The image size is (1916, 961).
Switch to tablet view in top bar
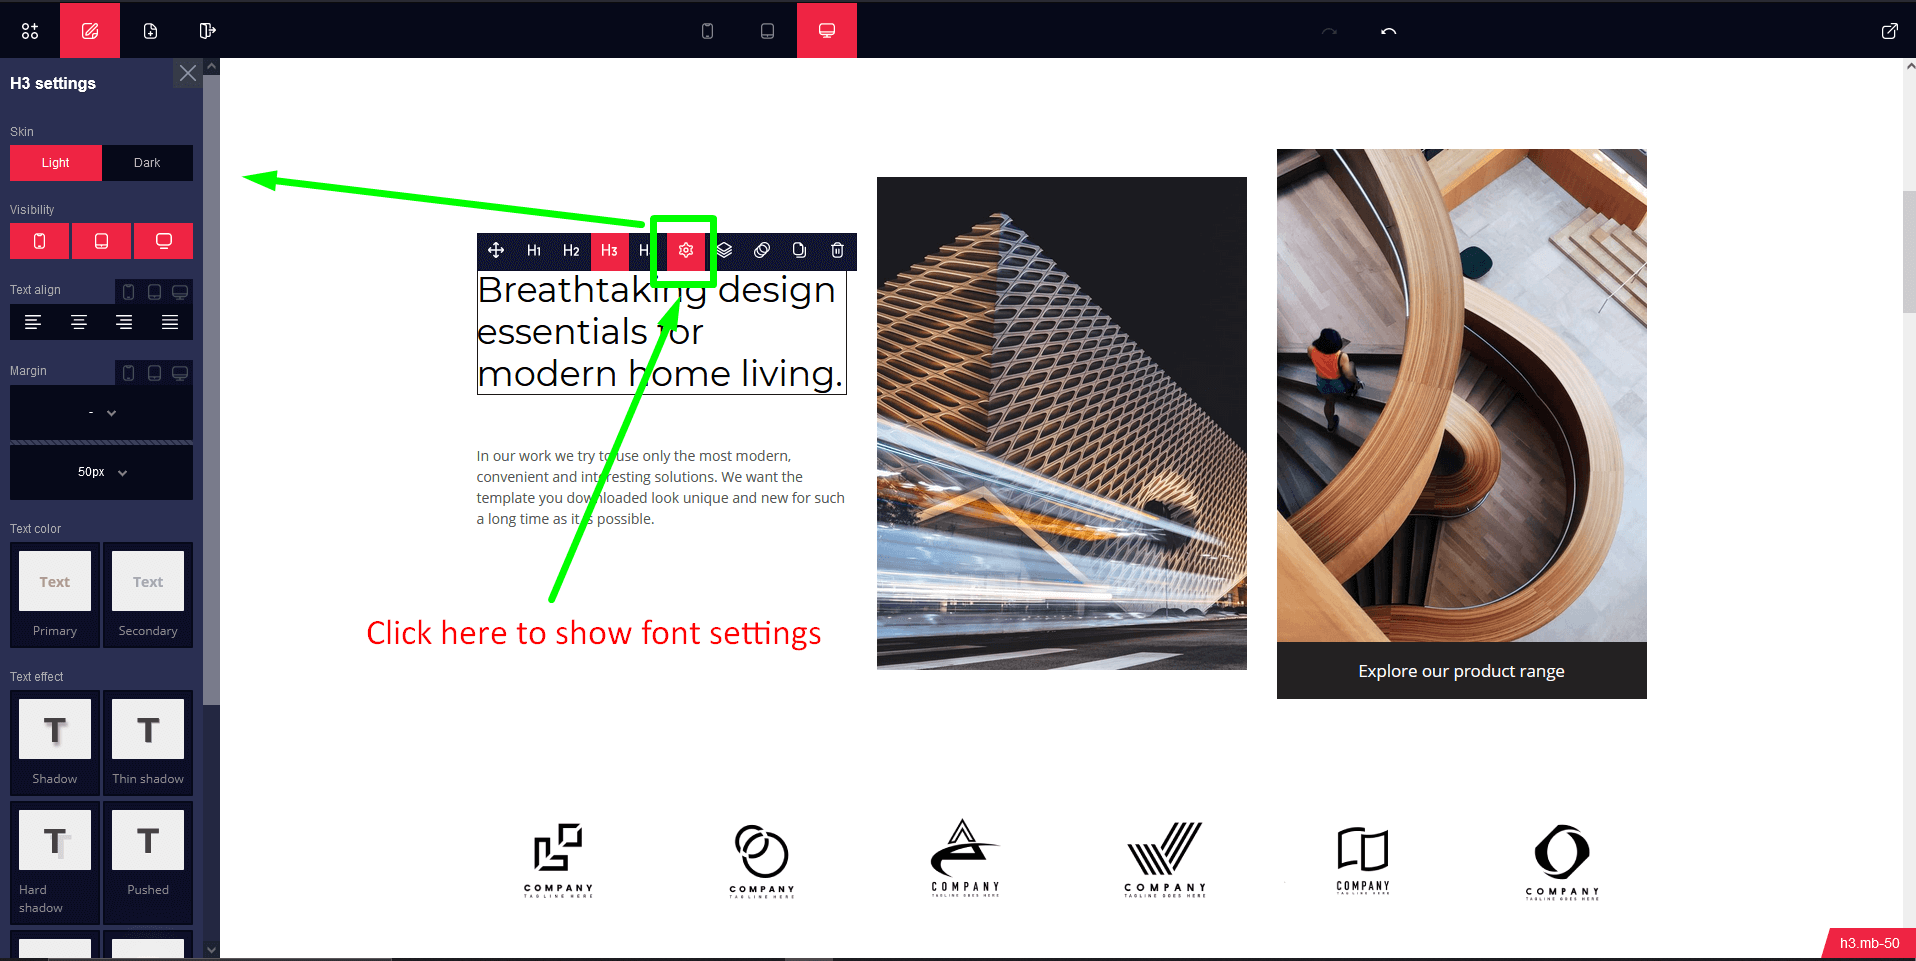(767, 31)
